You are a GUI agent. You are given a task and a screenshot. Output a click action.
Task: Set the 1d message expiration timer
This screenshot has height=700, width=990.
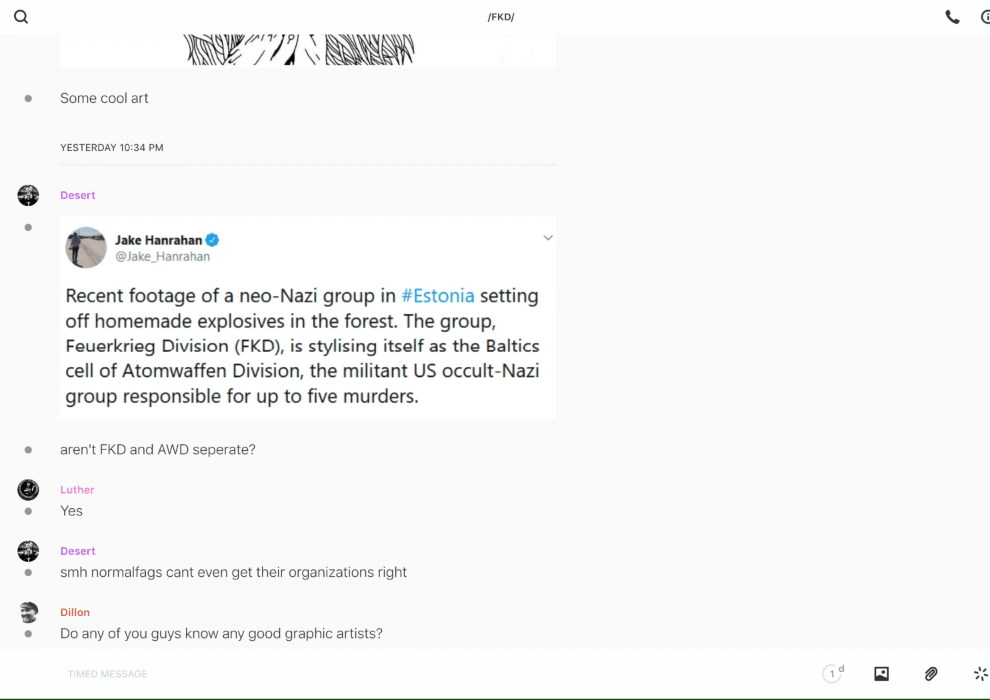pos(833,674)
